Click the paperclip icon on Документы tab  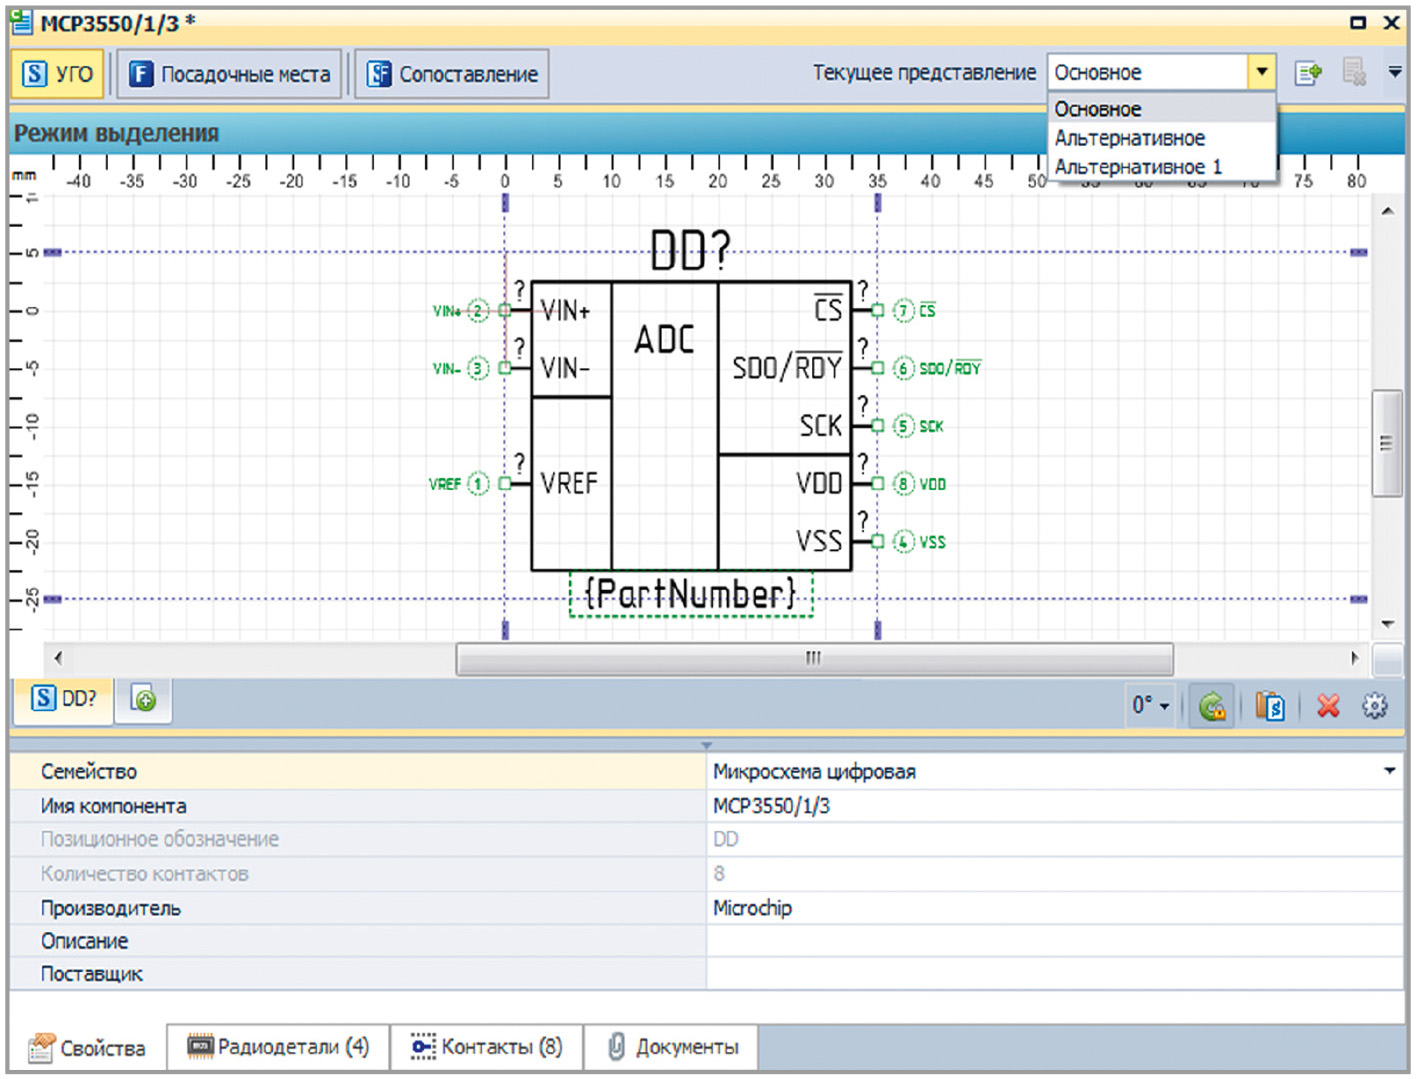coord(616,1047)
